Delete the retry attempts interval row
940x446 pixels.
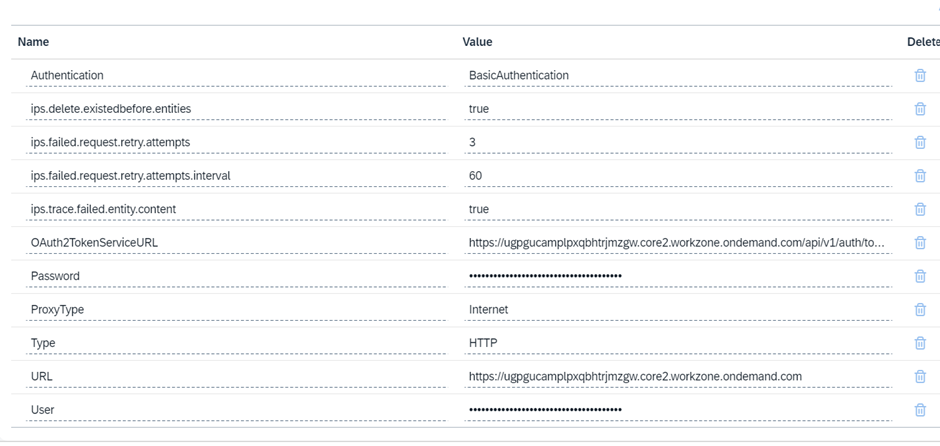pos(919,176)
